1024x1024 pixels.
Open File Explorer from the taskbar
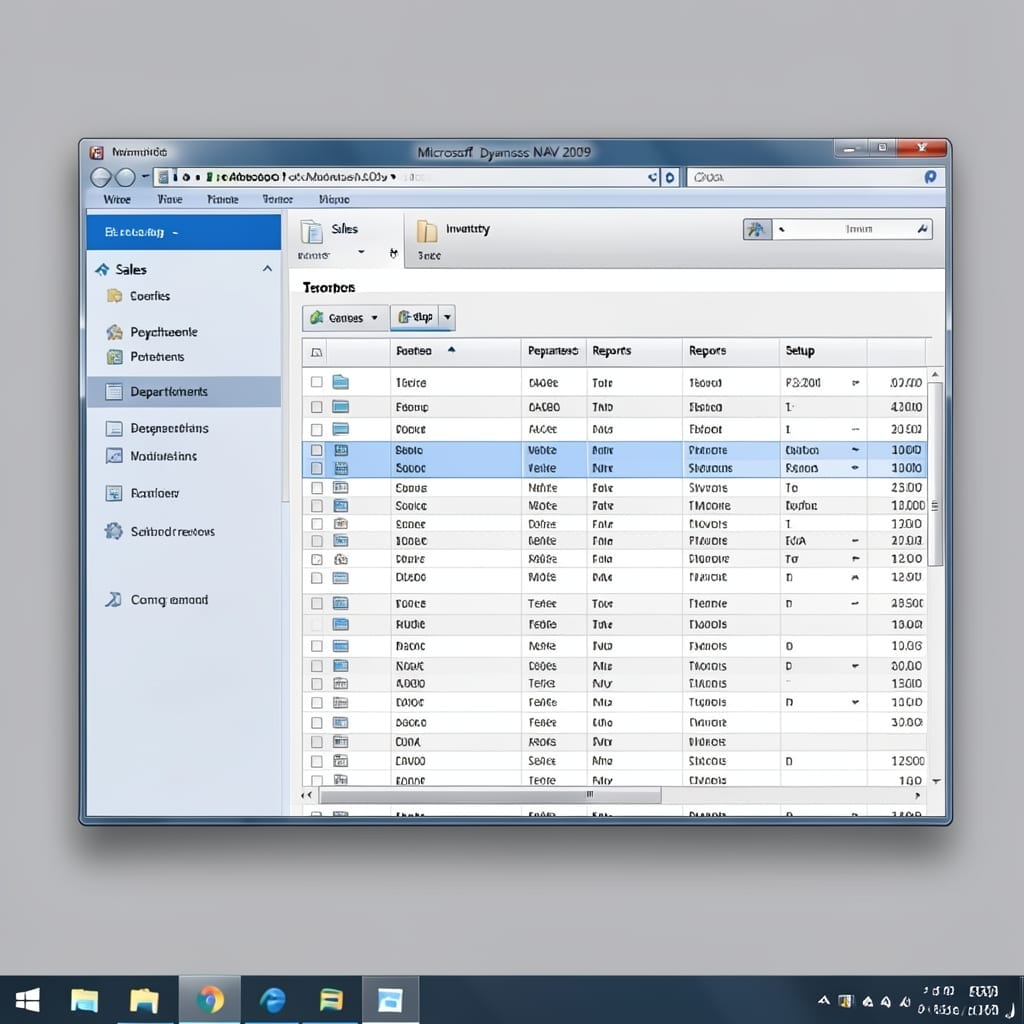(144, 1000)
